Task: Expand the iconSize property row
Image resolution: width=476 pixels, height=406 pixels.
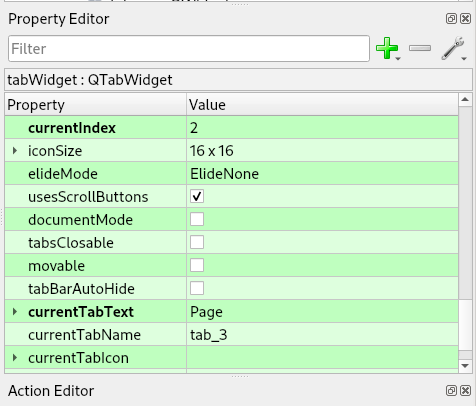Action: (x=15, y=151)
